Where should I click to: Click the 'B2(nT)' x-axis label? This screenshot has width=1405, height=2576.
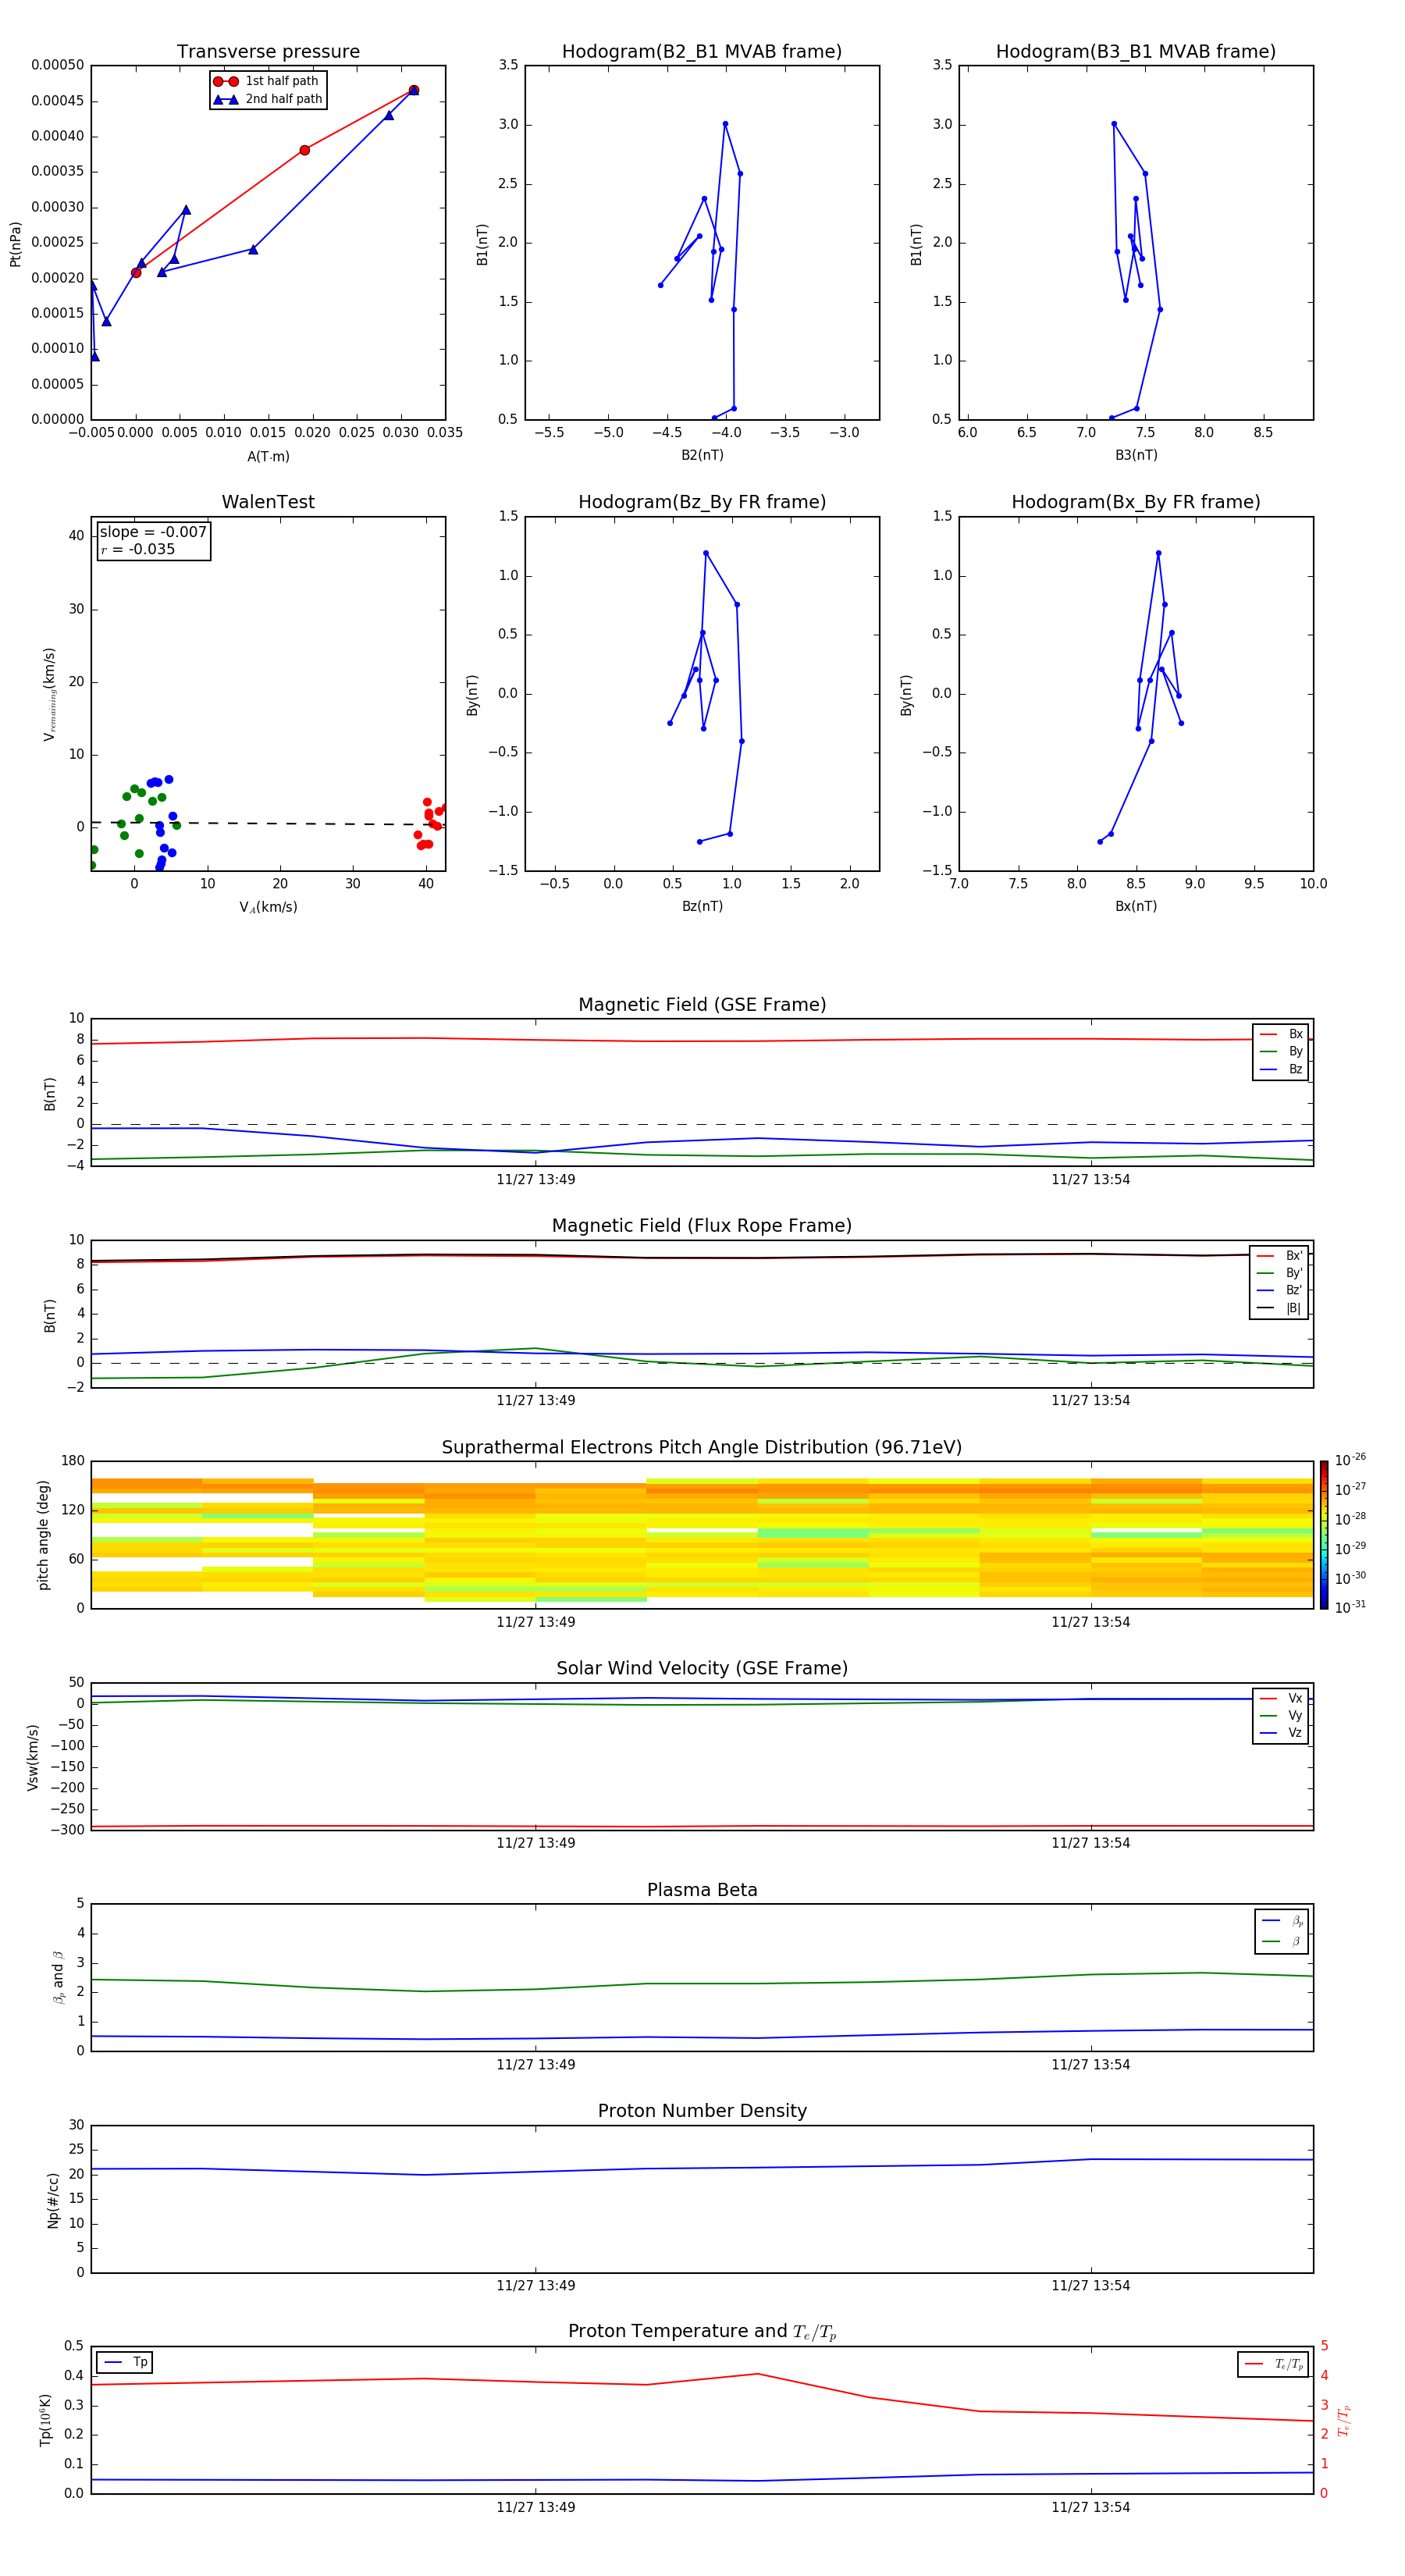[x=702, y=455]
